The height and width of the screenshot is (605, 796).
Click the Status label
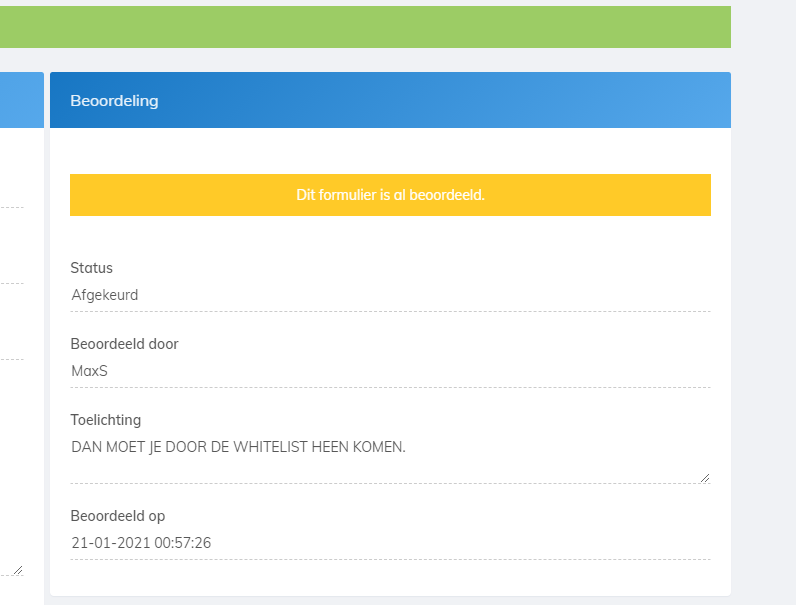coord(91,268)
